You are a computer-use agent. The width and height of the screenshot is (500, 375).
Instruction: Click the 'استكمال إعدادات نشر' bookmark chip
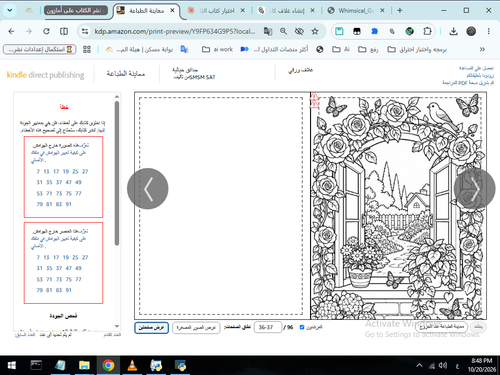(x=40, y=49)
